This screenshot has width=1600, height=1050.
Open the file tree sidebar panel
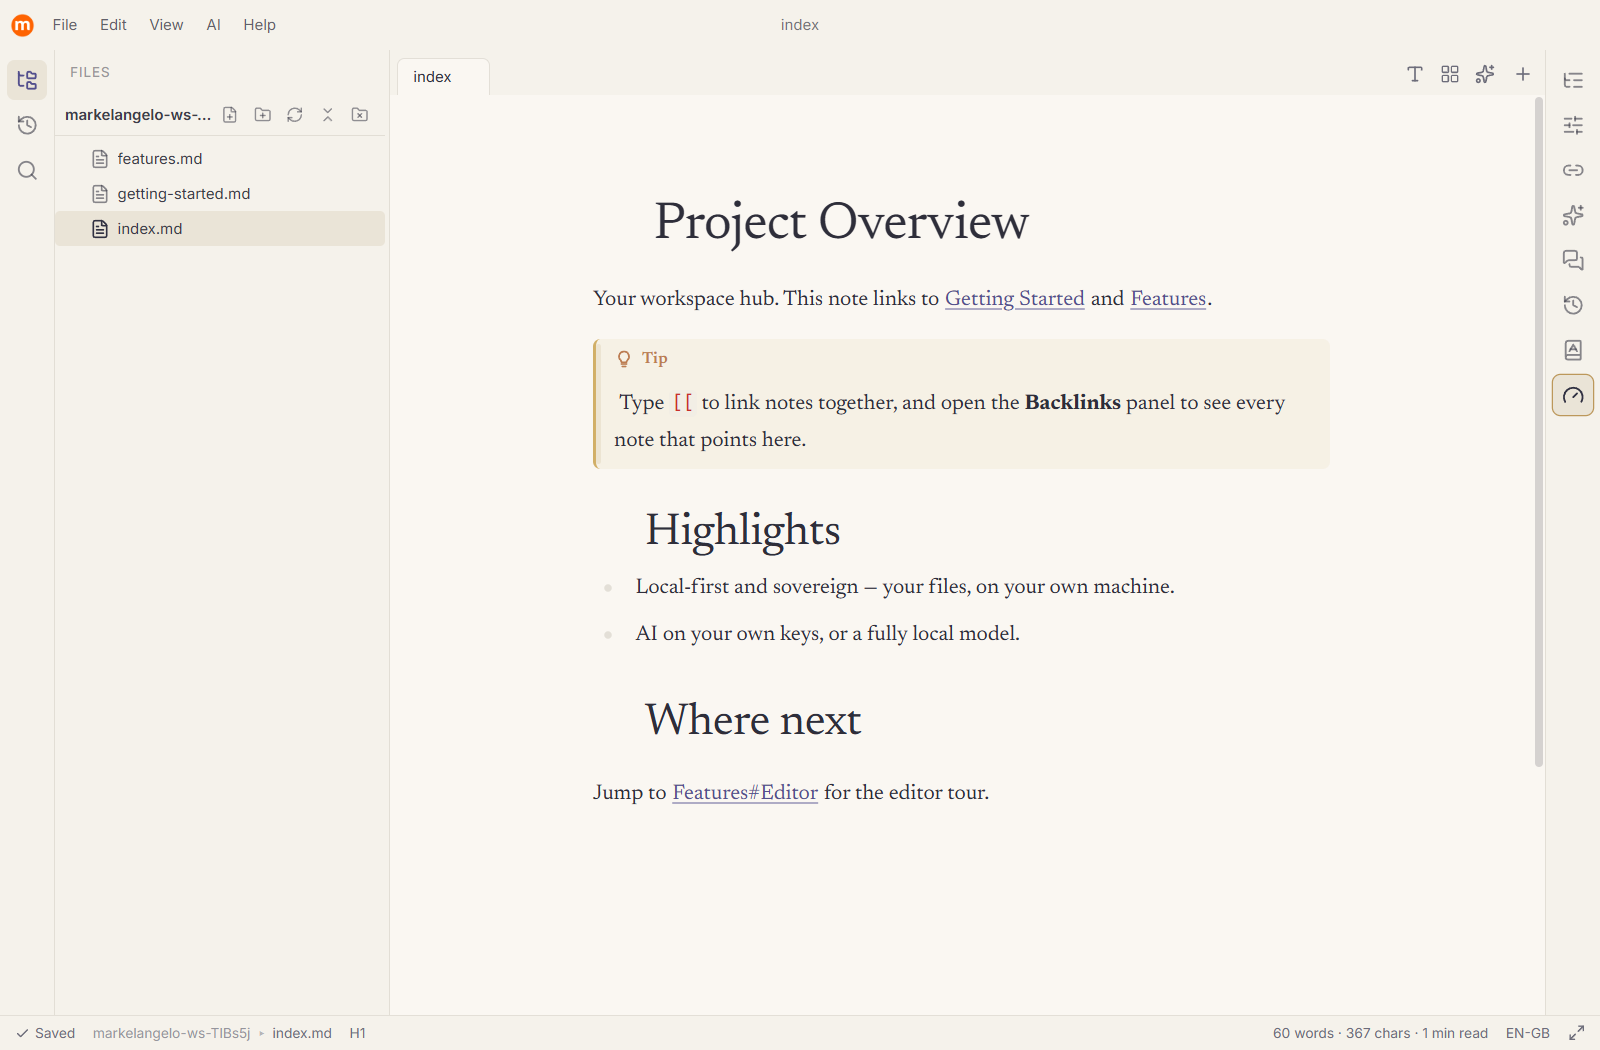click(27, 80)
